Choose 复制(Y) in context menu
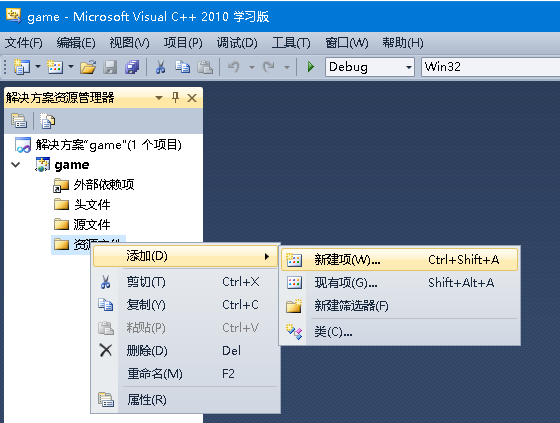Screen dimensions: 560x423 point(185,305)
